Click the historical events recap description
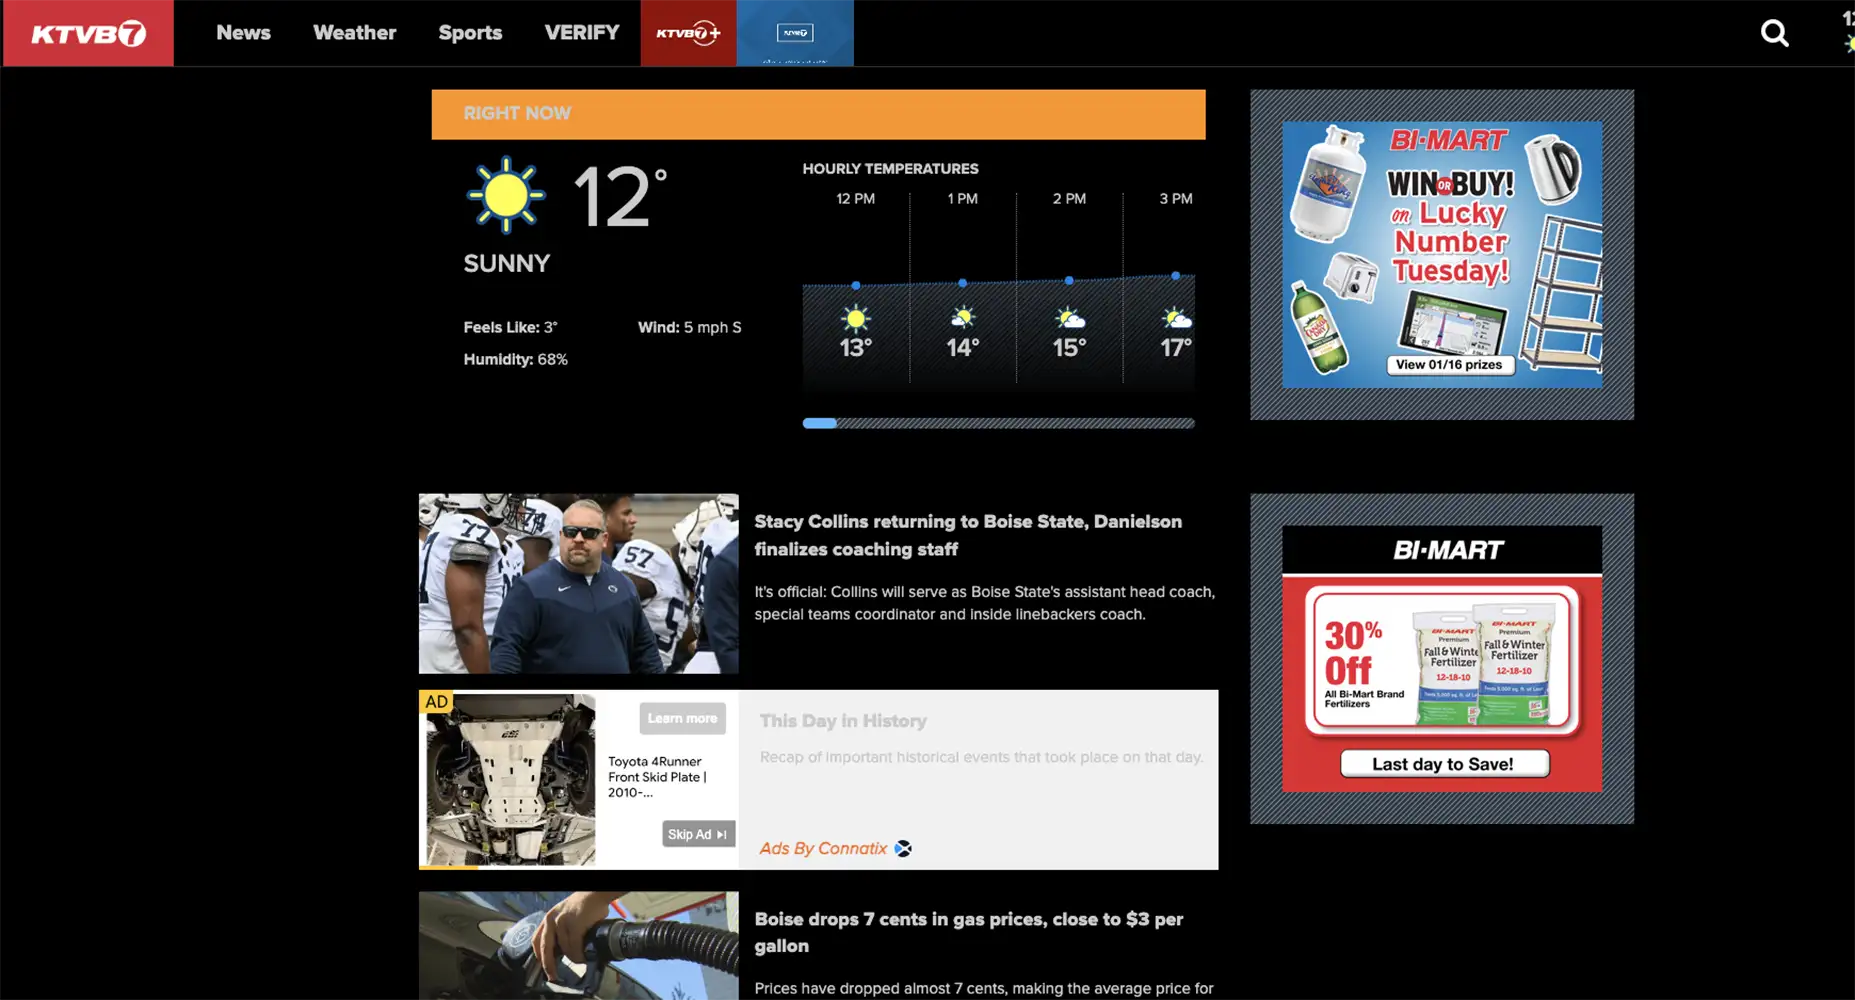 pyautogui.click(x=981, y=757)
